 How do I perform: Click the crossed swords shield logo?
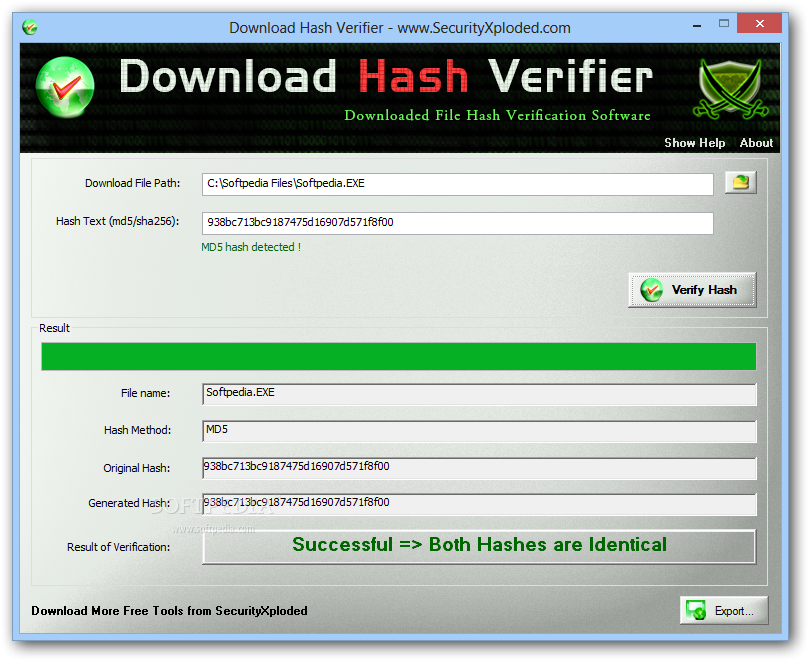(730, 88)
